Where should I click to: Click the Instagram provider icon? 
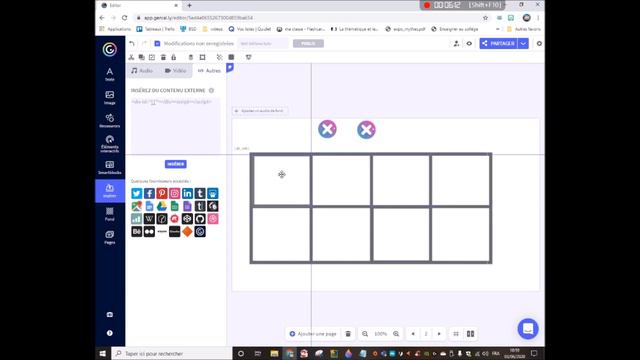175,193
